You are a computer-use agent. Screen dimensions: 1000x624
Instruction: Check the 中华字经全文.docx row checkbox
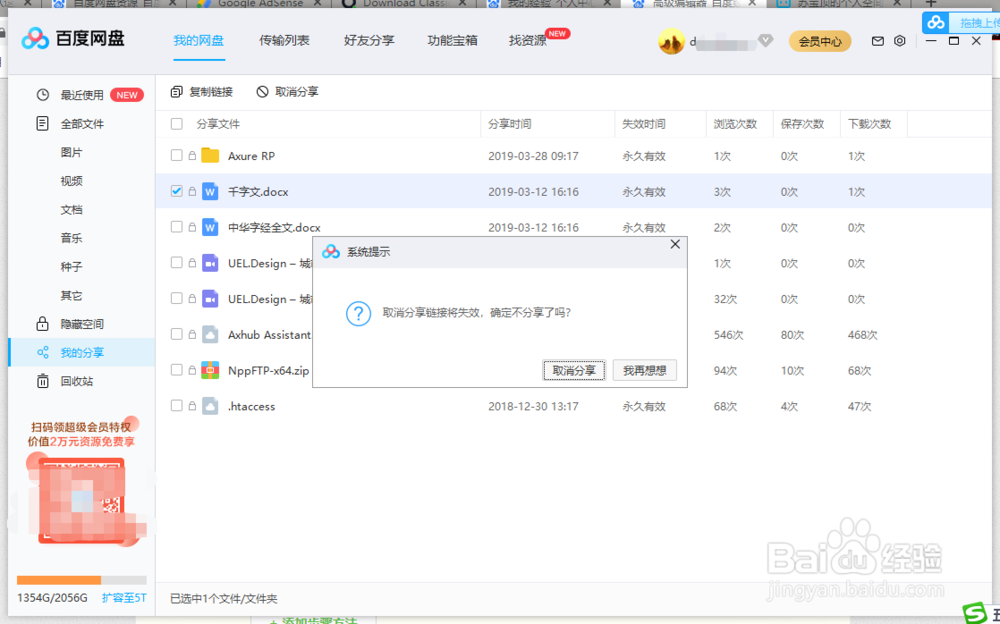pos(177,227)
